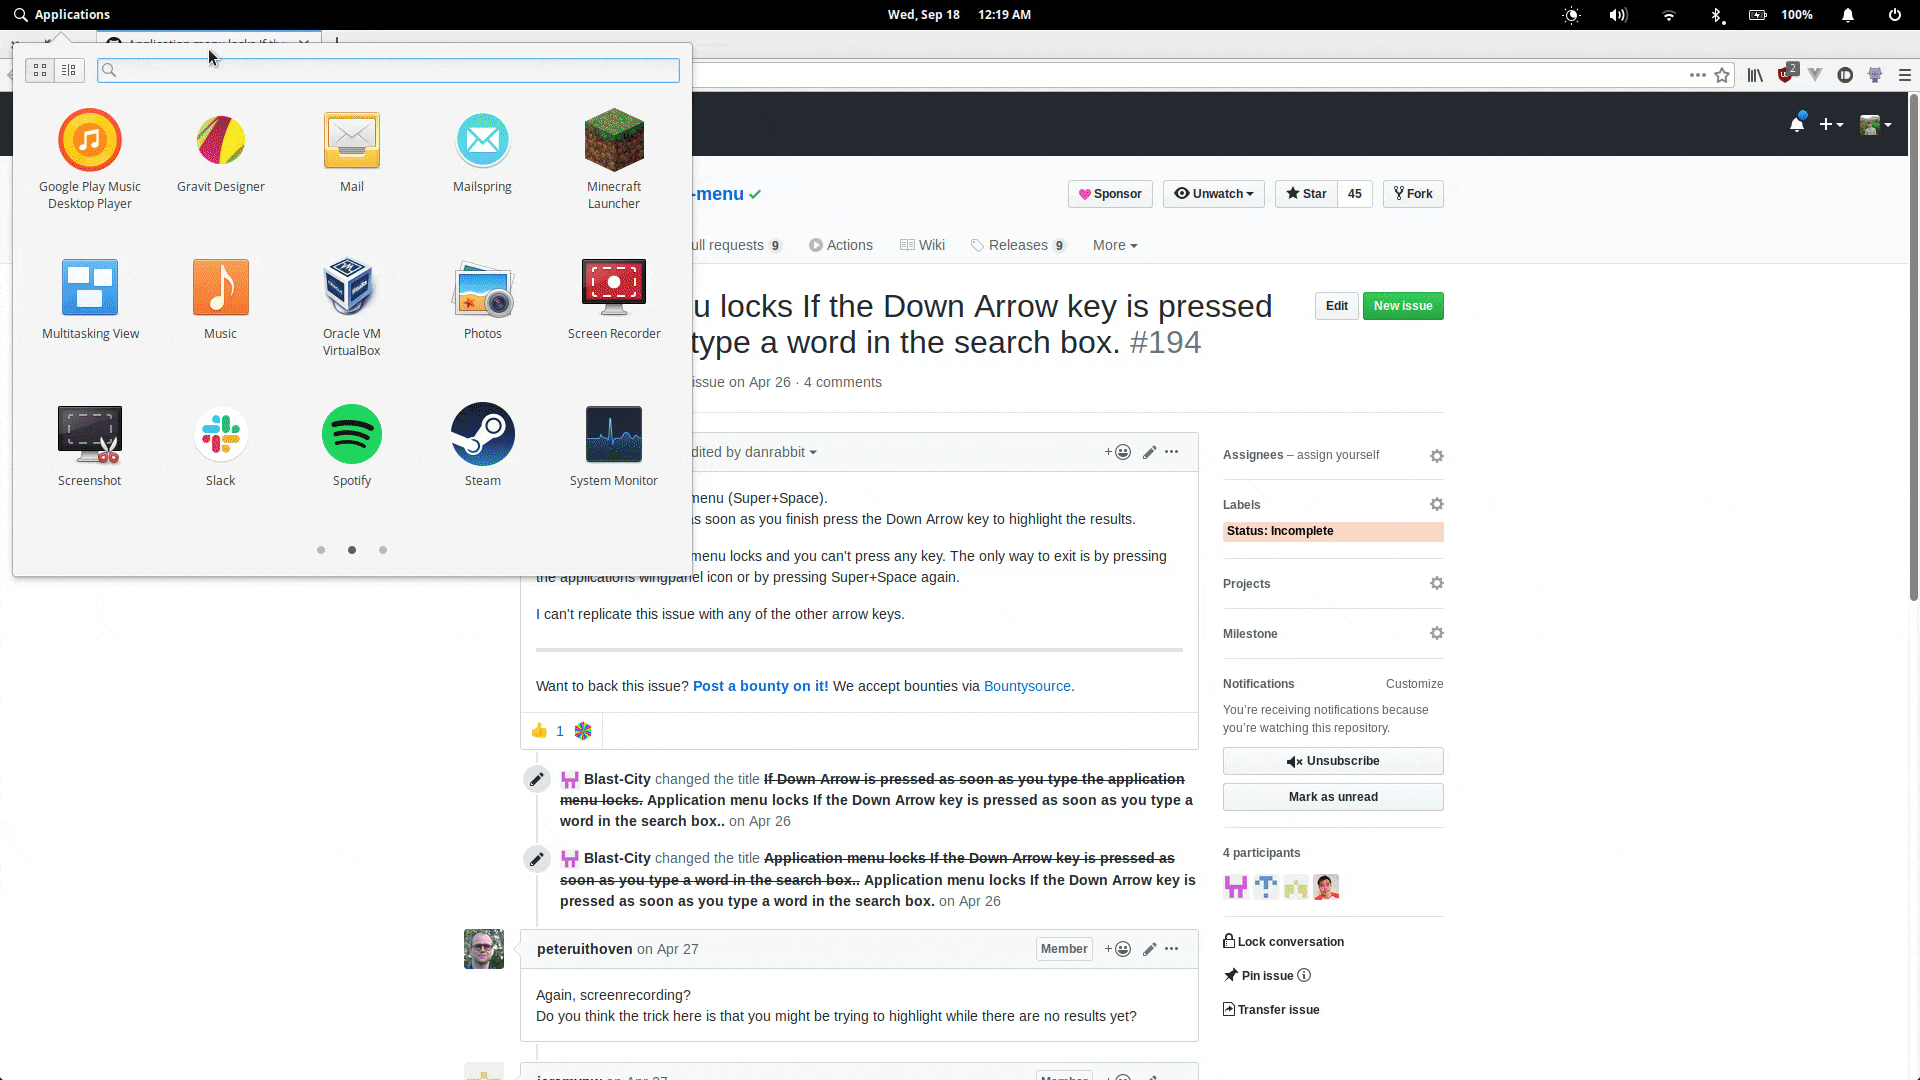Switch the applications menu to grid view
Screen dimensions: 1920x1080
[x=40, y=70]
